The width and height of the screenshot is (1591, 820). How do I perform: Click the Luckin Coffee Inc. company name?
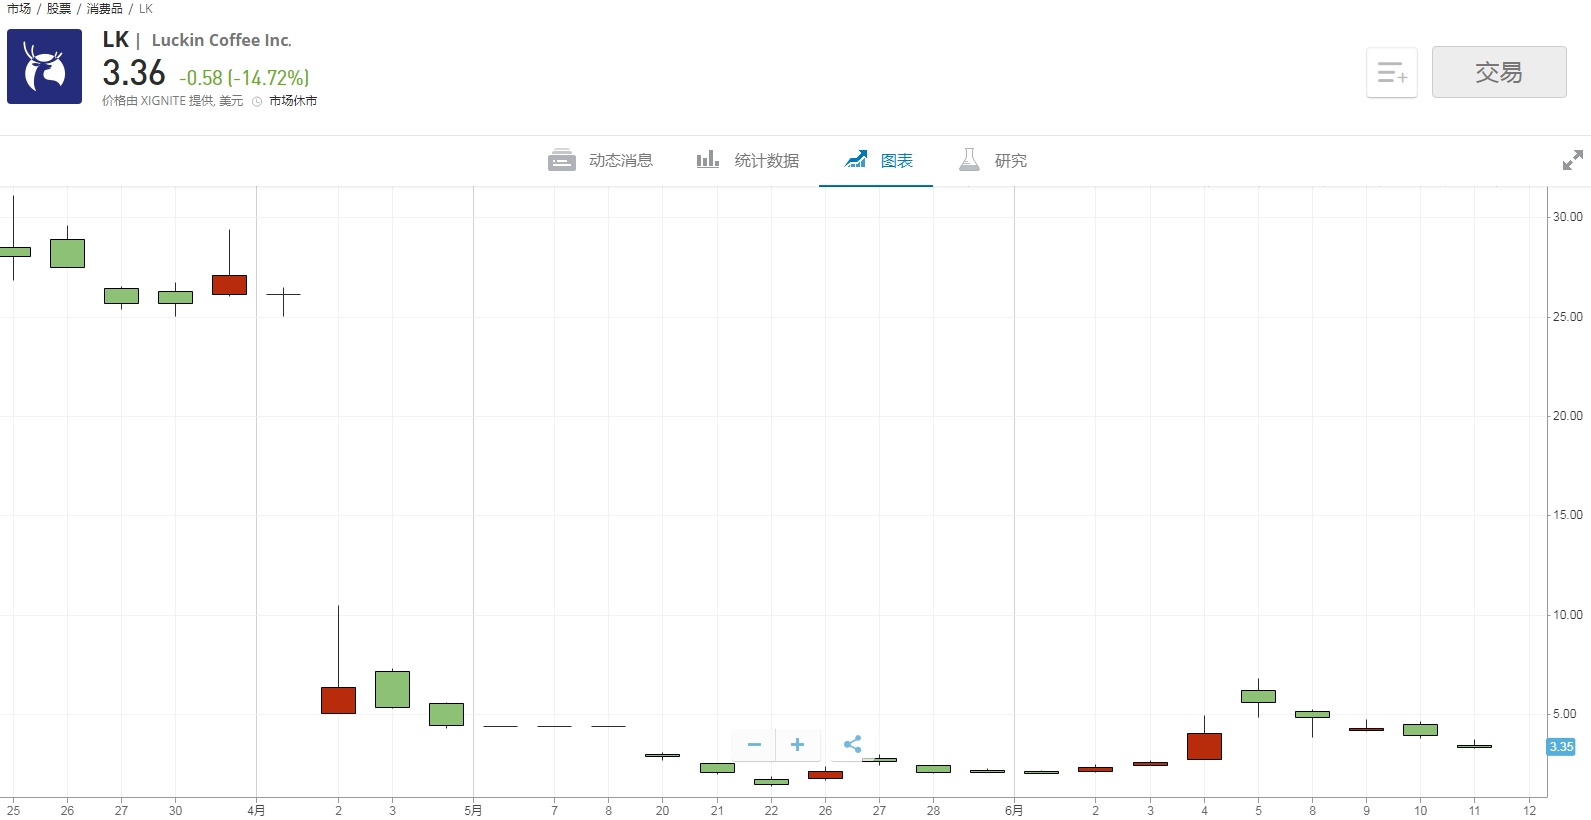coord(221,40)
